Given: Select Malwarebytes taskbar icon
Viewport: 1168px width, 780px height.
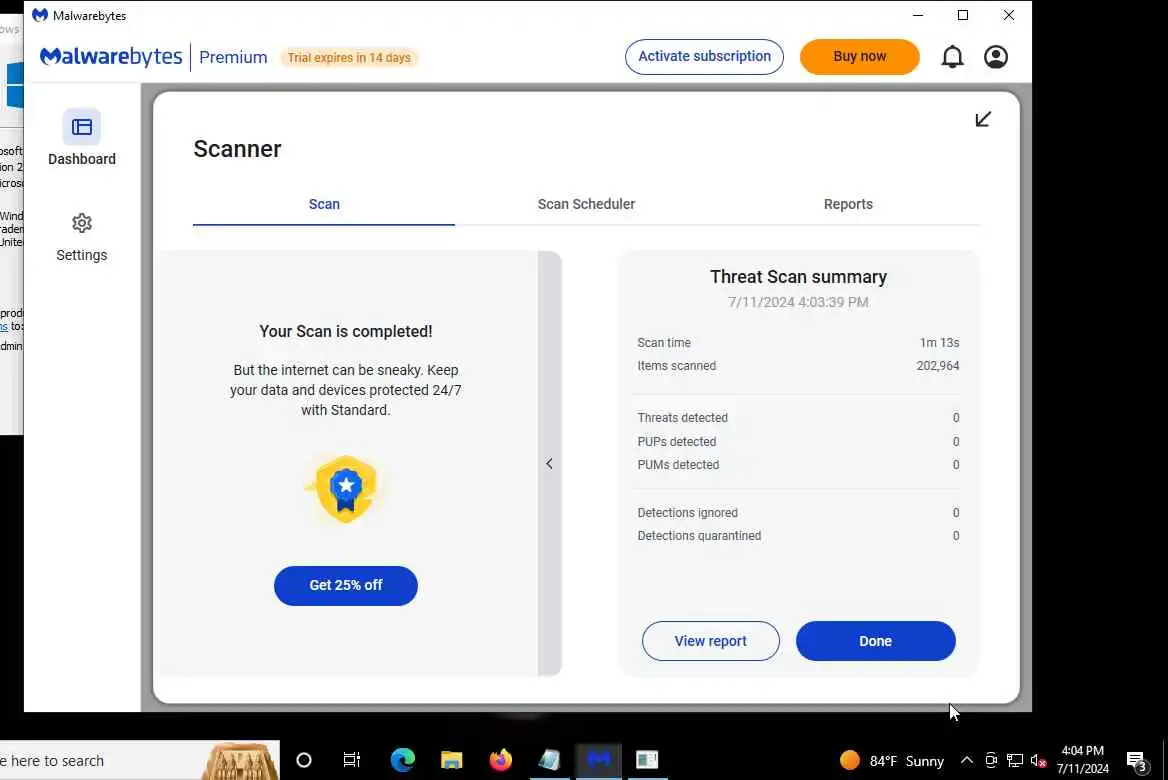Looking at the screenshot, I should coord(599,760).
